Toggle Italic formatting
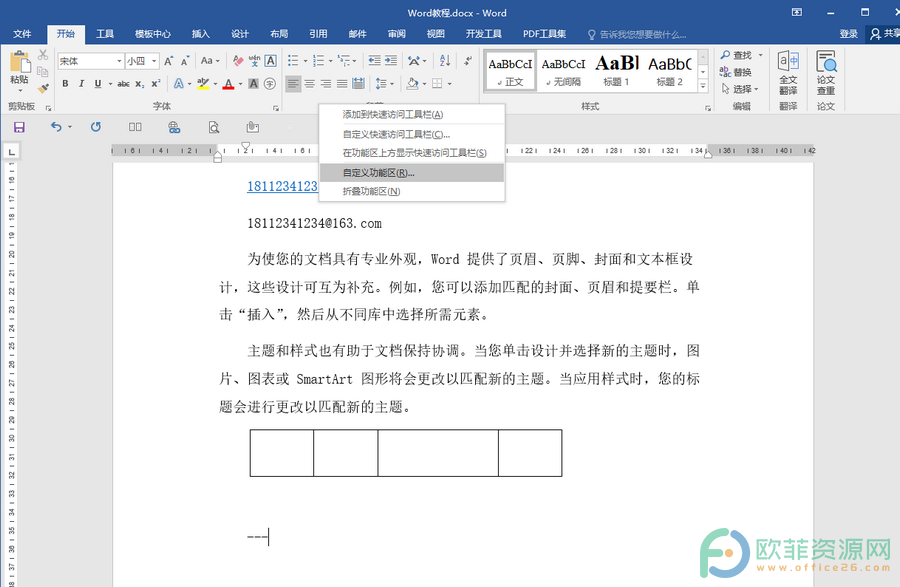900x587 pixels. (82, 84)
